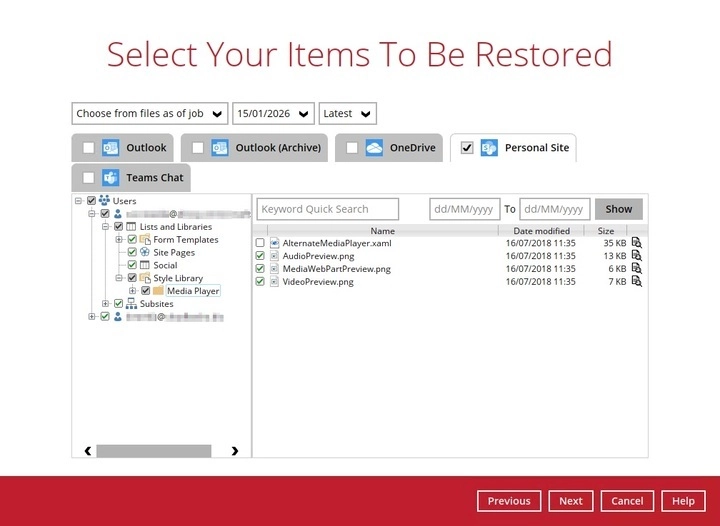
Task: Click the Personal Site SharePoint icon
Action: click(490, 148)
